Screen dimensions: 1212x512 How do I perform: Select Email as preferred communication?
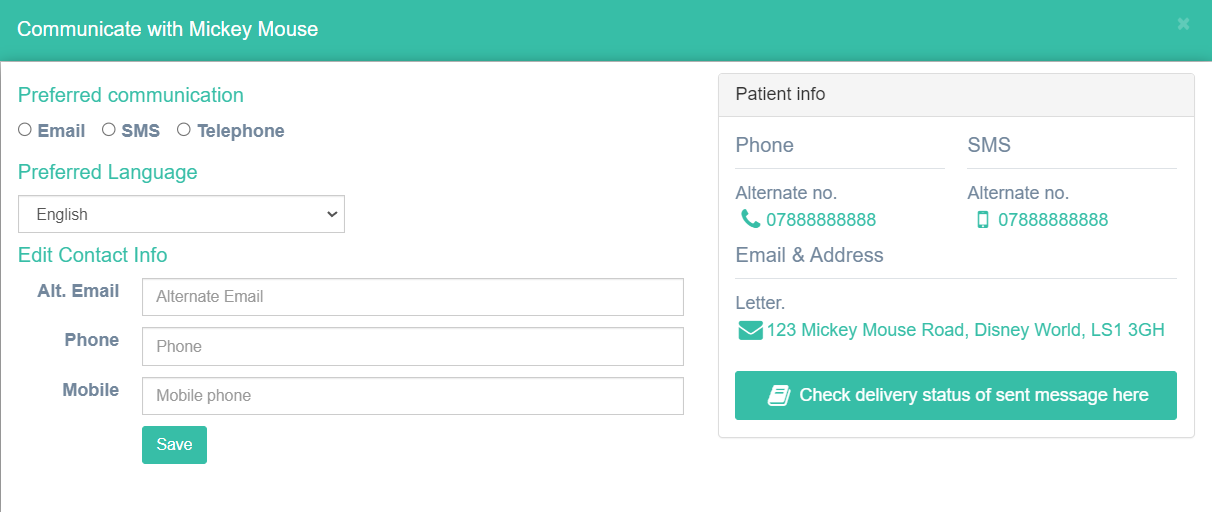click(25, 129)
